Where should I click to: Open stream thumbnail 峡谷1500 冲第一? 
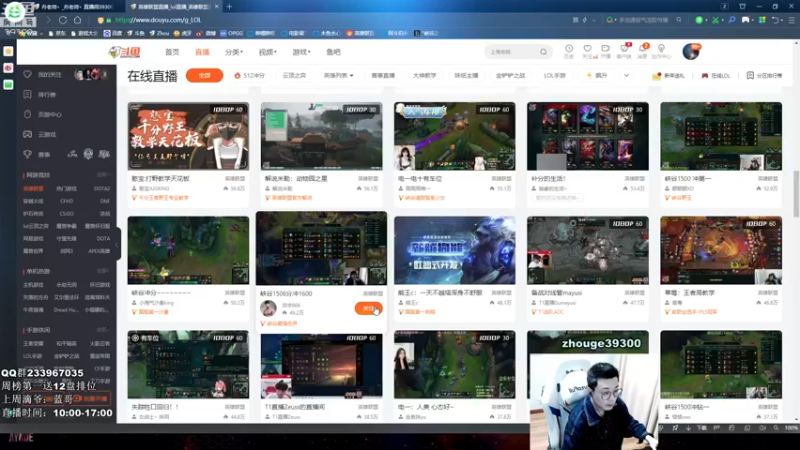click(721, 136)
